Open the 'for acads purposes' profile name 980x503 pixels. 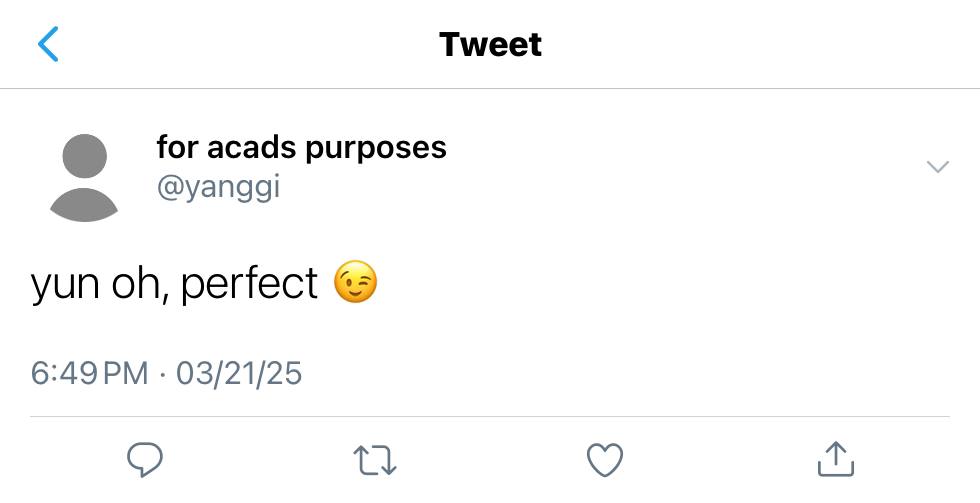301,147
